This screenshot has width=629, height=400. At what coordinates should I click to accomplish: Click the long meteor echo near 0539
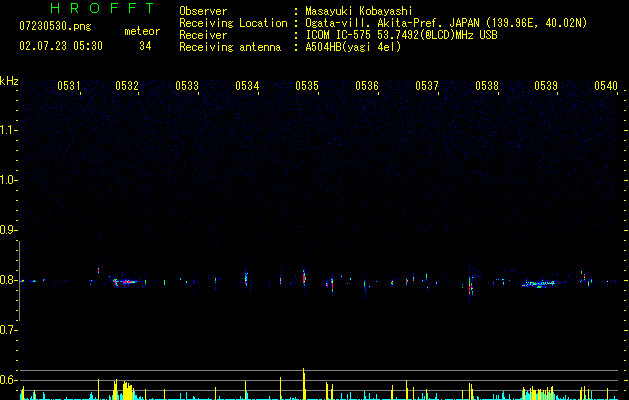click(541, 284)
